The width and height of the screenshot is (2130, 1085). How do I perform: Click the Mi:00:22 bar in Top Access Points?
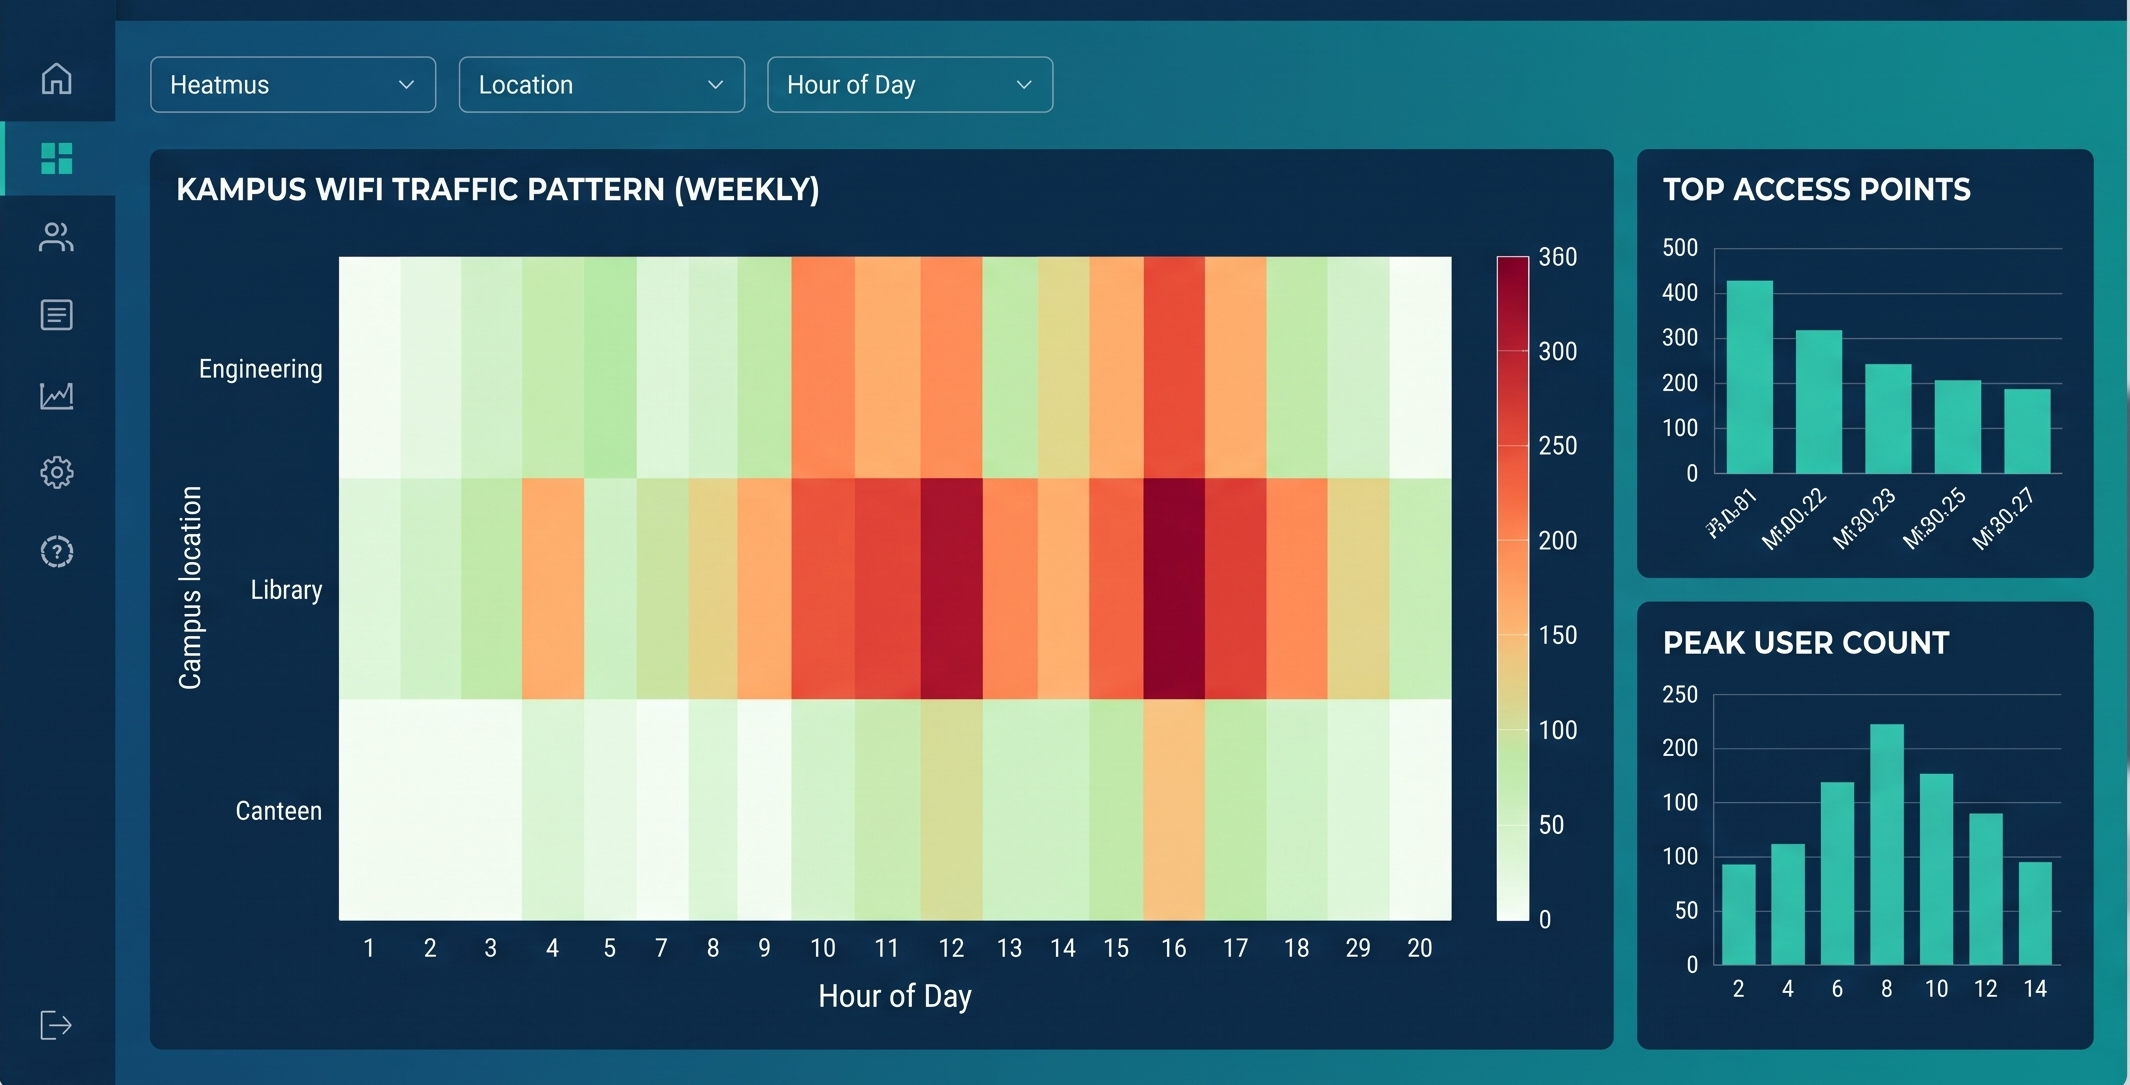point(1819,402)
